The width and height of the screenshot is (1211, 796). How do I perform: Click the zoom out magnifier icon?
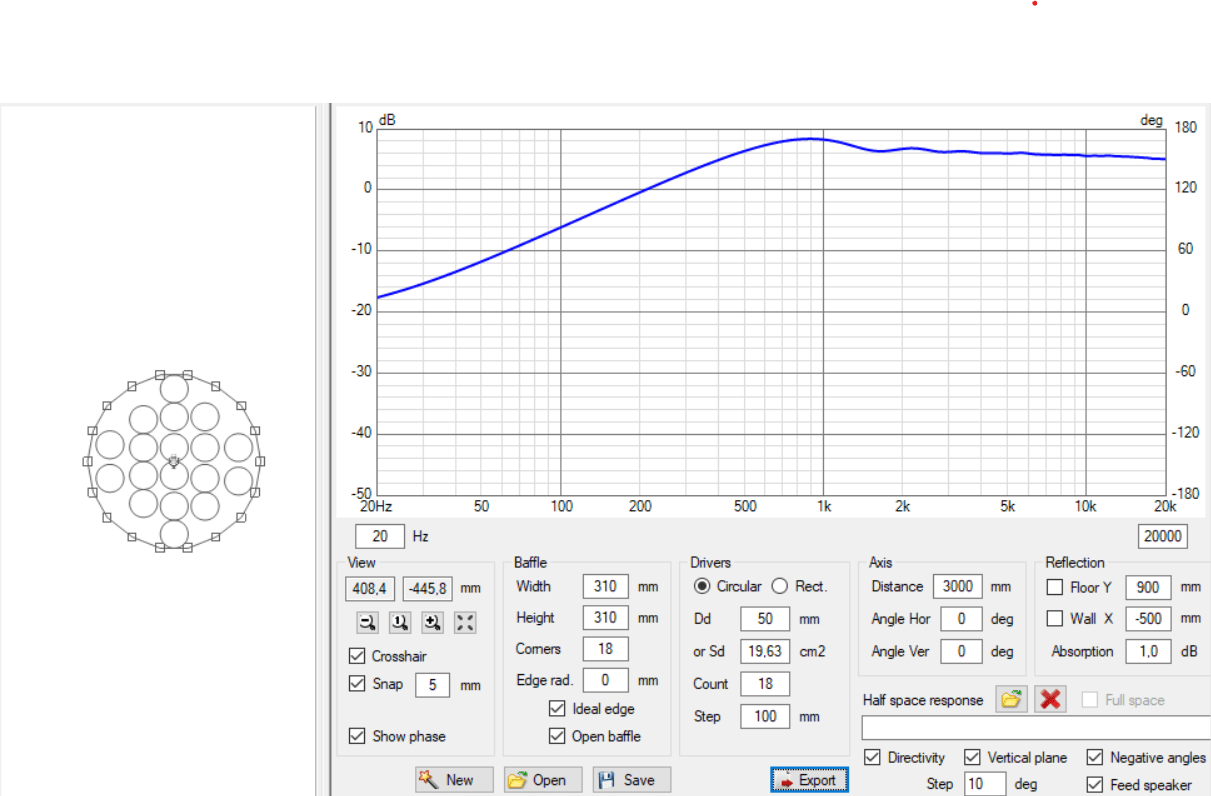(368, 623)
